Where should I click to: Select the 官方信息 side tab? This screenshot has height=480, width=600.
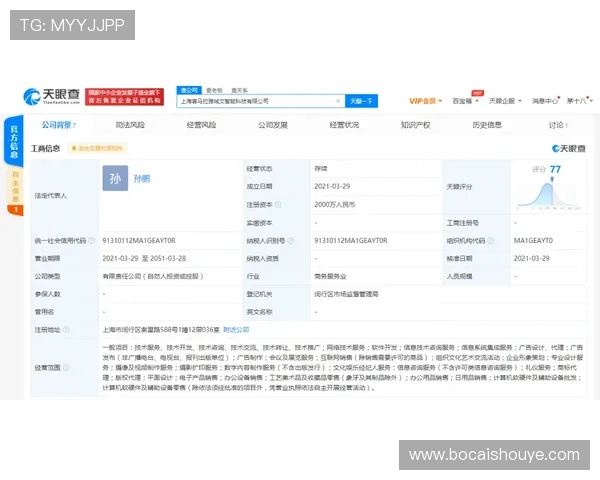click(x=14, y=141)
